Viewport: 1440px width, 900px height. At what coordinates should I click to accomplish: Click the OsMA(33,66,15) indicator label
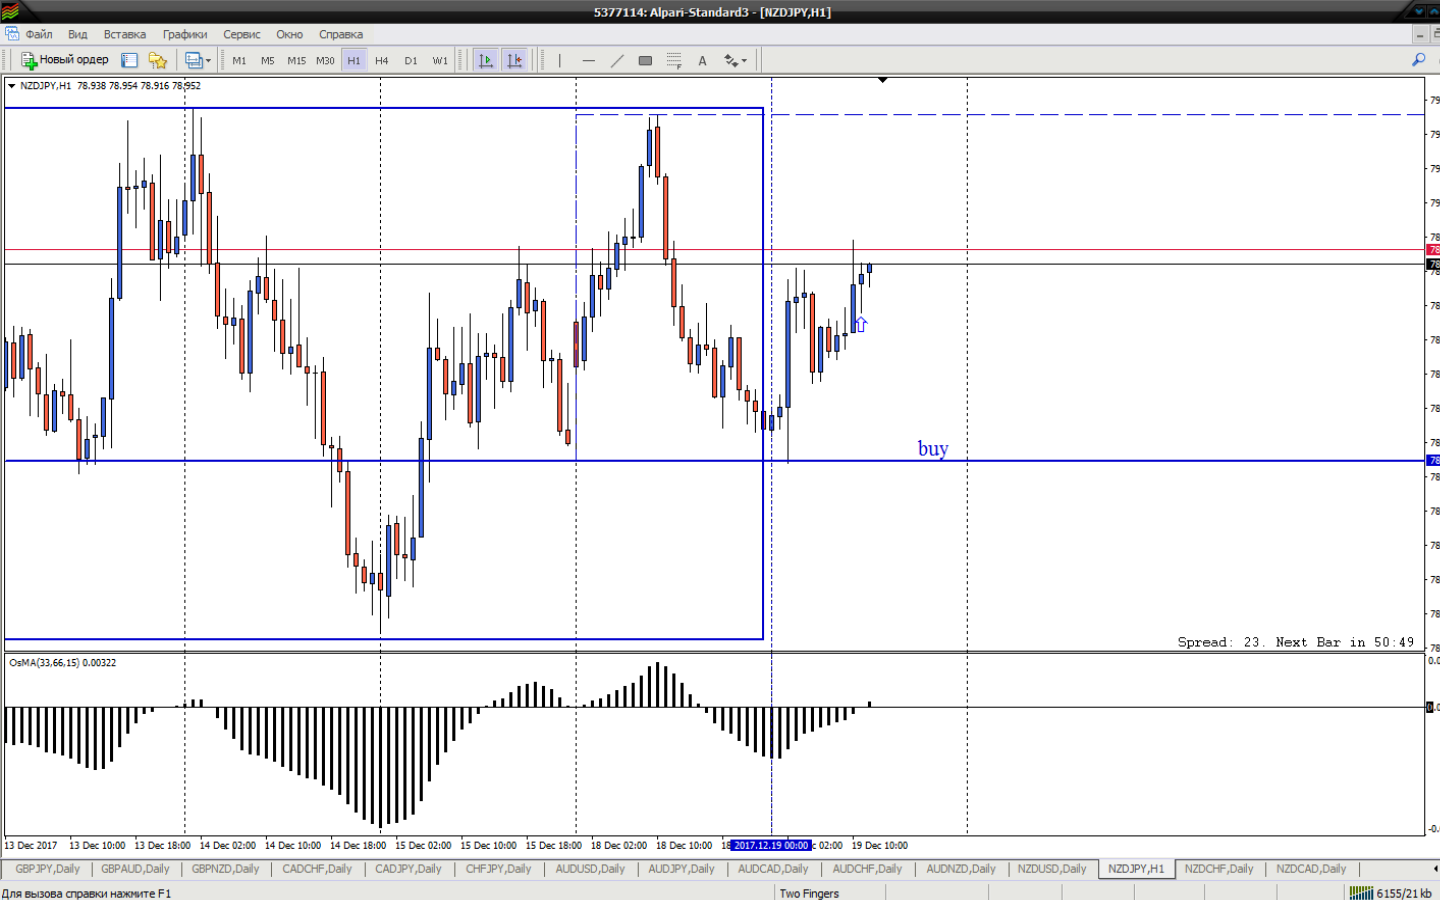coord(62,663)
